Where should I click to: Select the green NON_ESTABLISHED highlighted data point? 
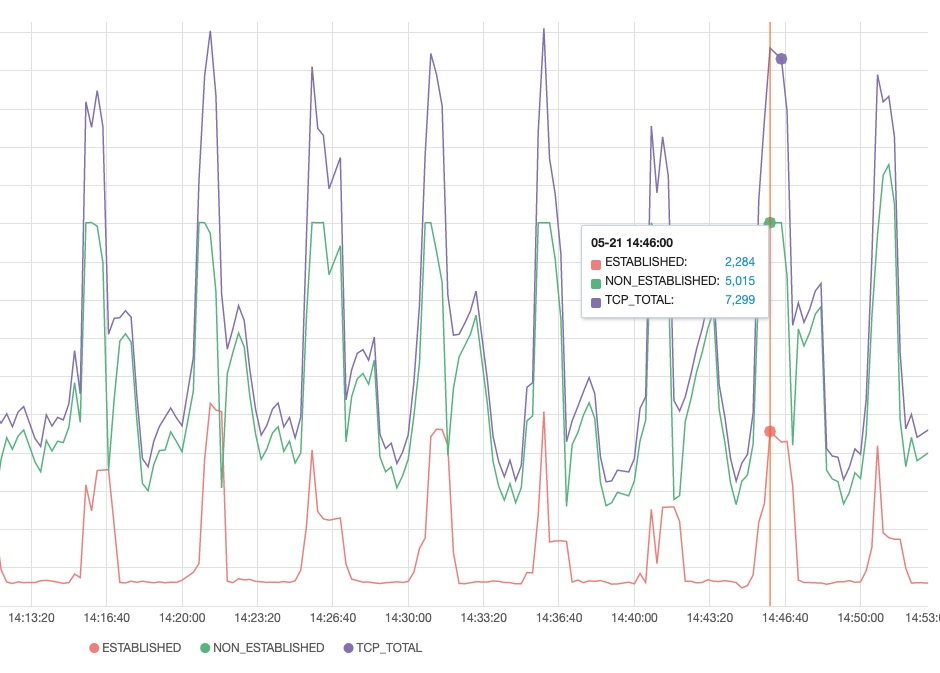click(770, 222)
